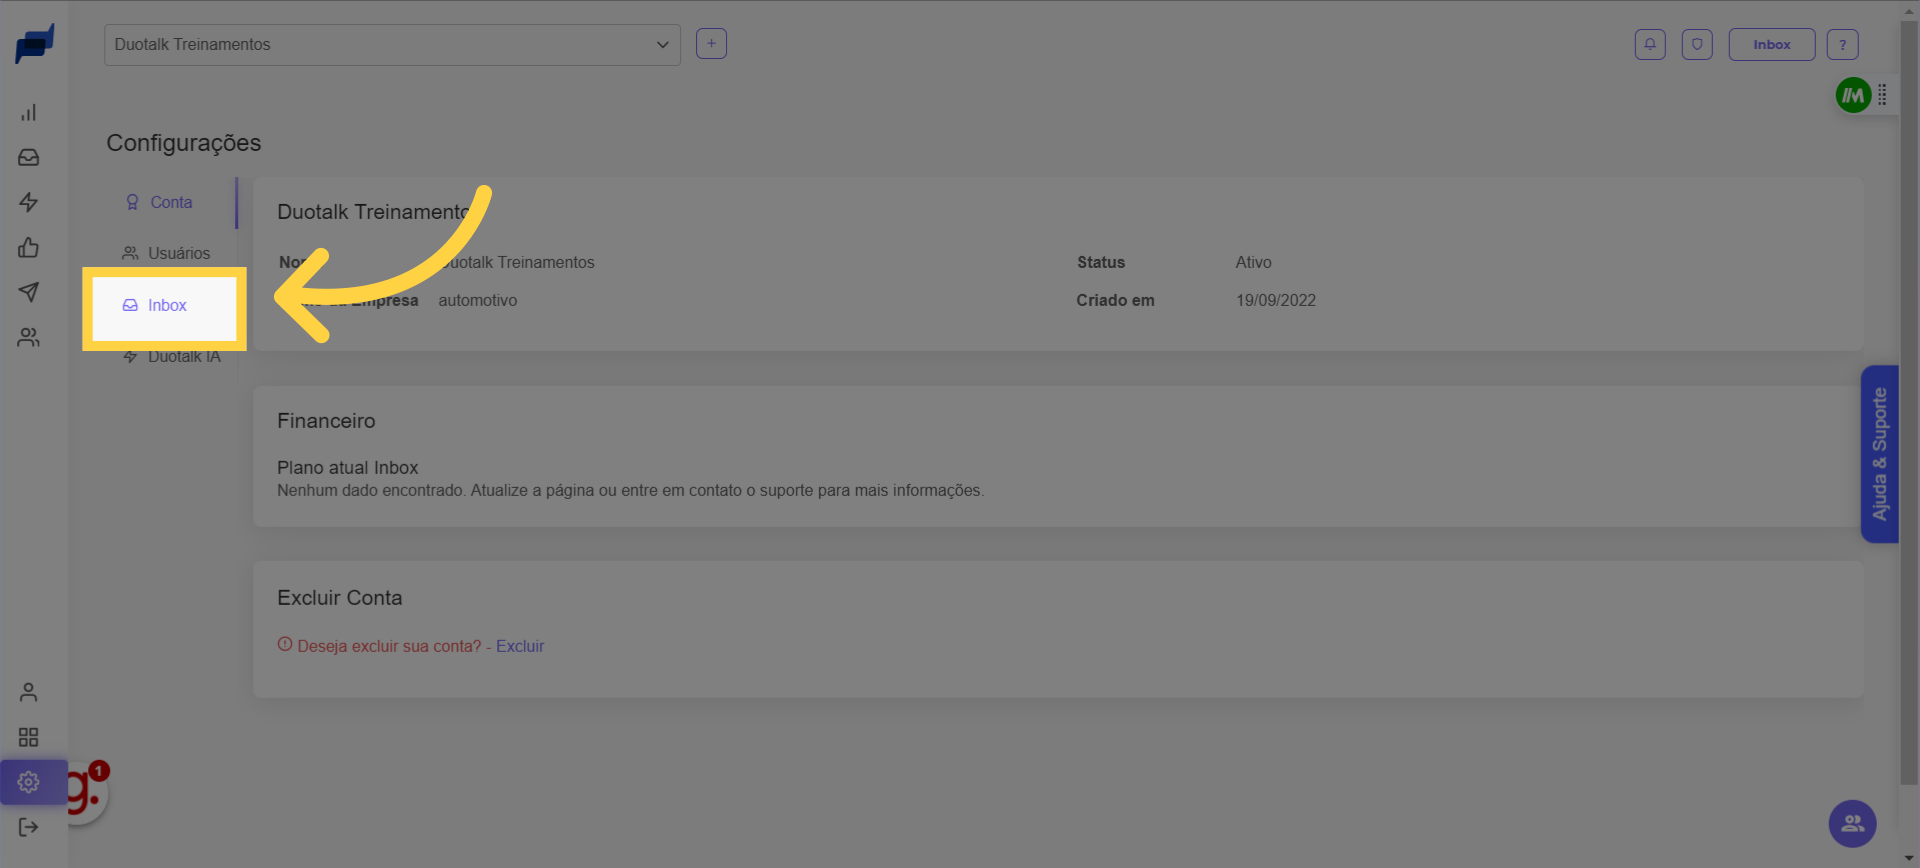This screenshot has width=1920, height=868.
Task: Open the notifications bell icon
Action: pos(1650,45)
